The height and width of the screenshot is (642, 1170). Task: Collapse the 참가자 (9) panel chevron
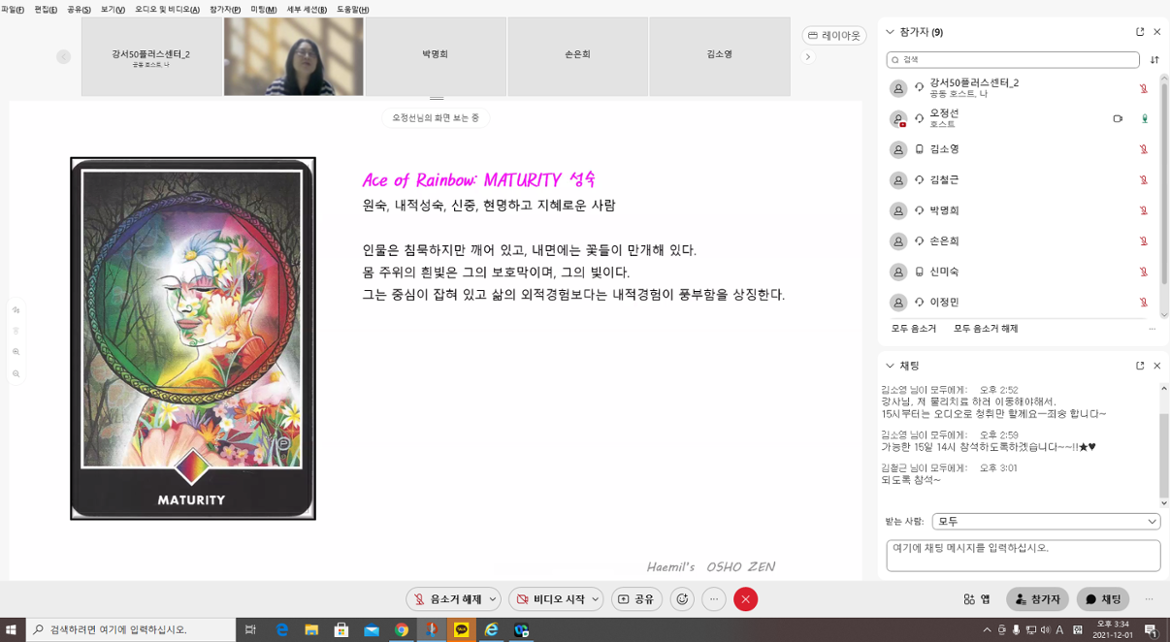[x=891, y=32]
